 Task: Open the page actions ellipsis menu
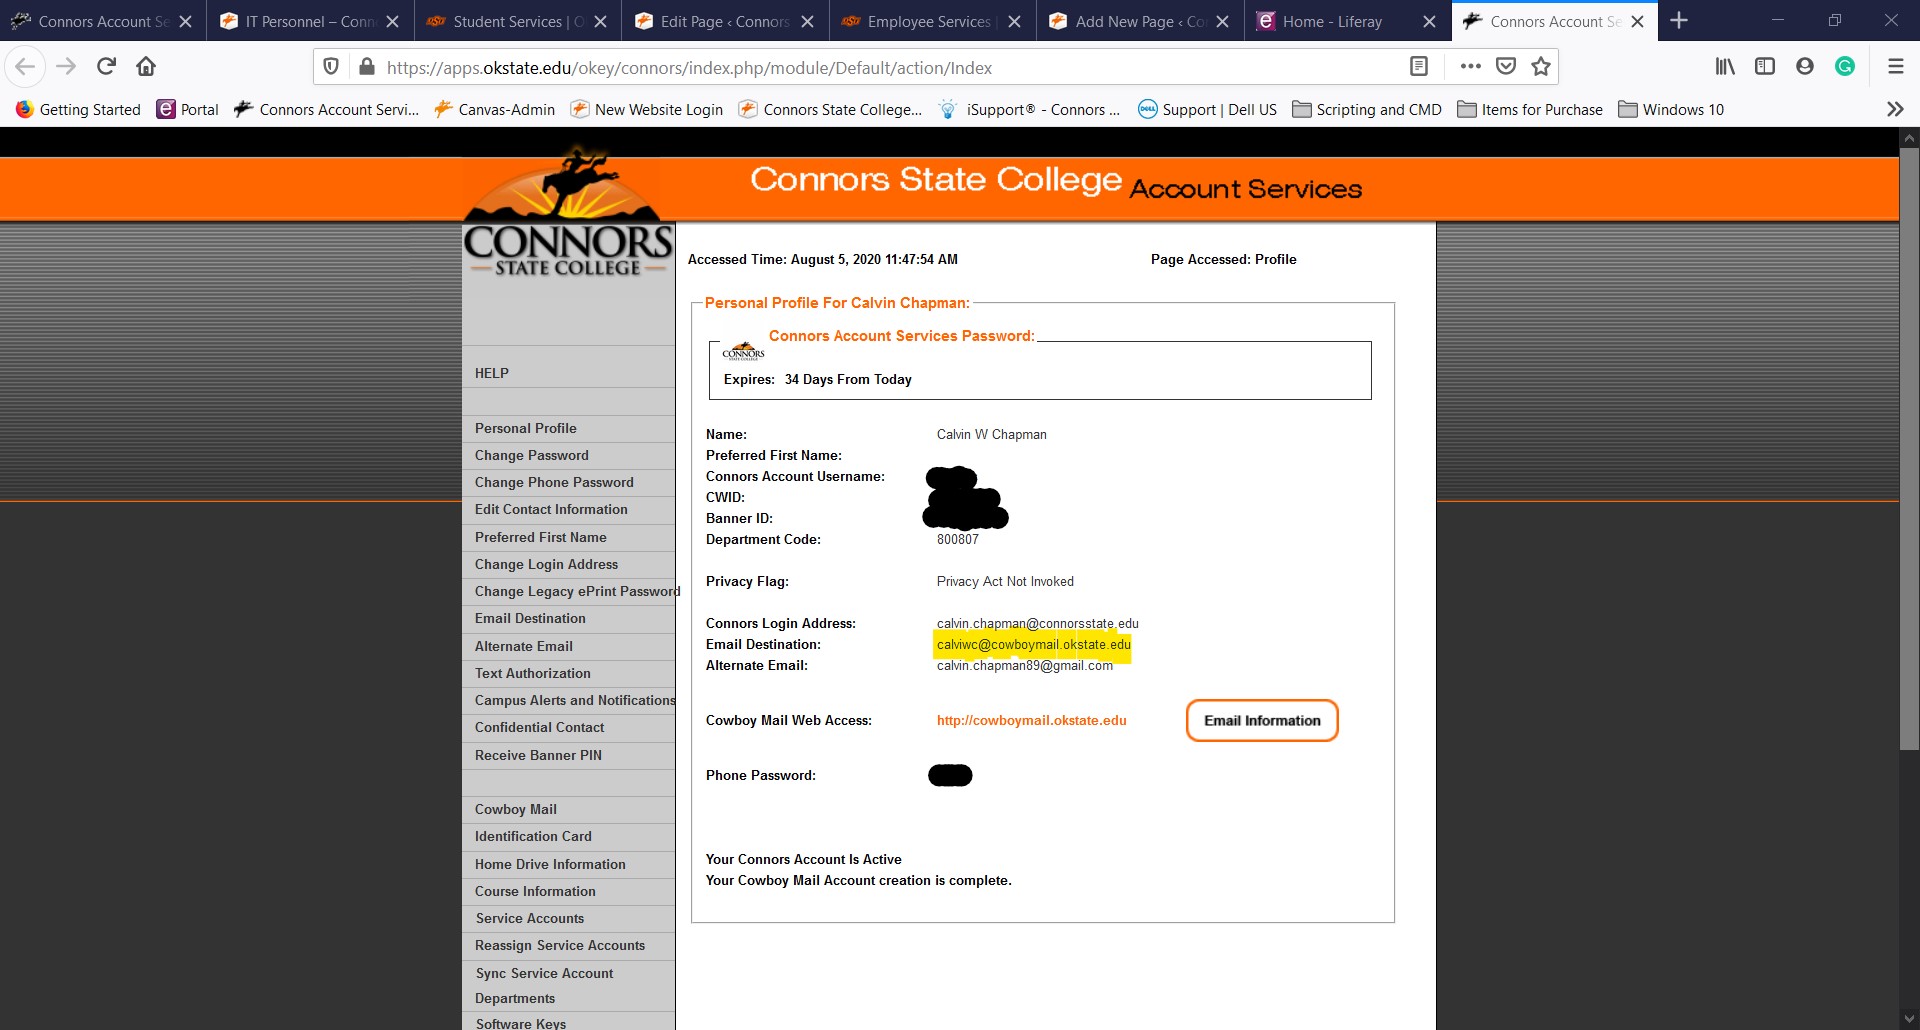pyautogui.click(x=1470, y=66)
